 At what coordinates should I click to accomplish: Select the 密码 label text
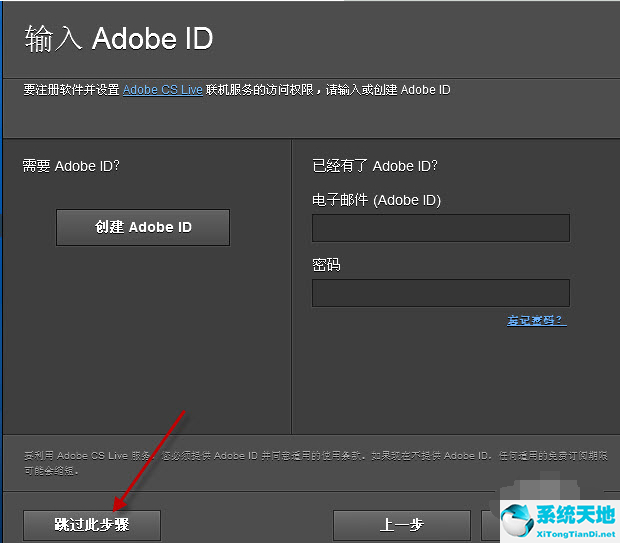[326, 265]
